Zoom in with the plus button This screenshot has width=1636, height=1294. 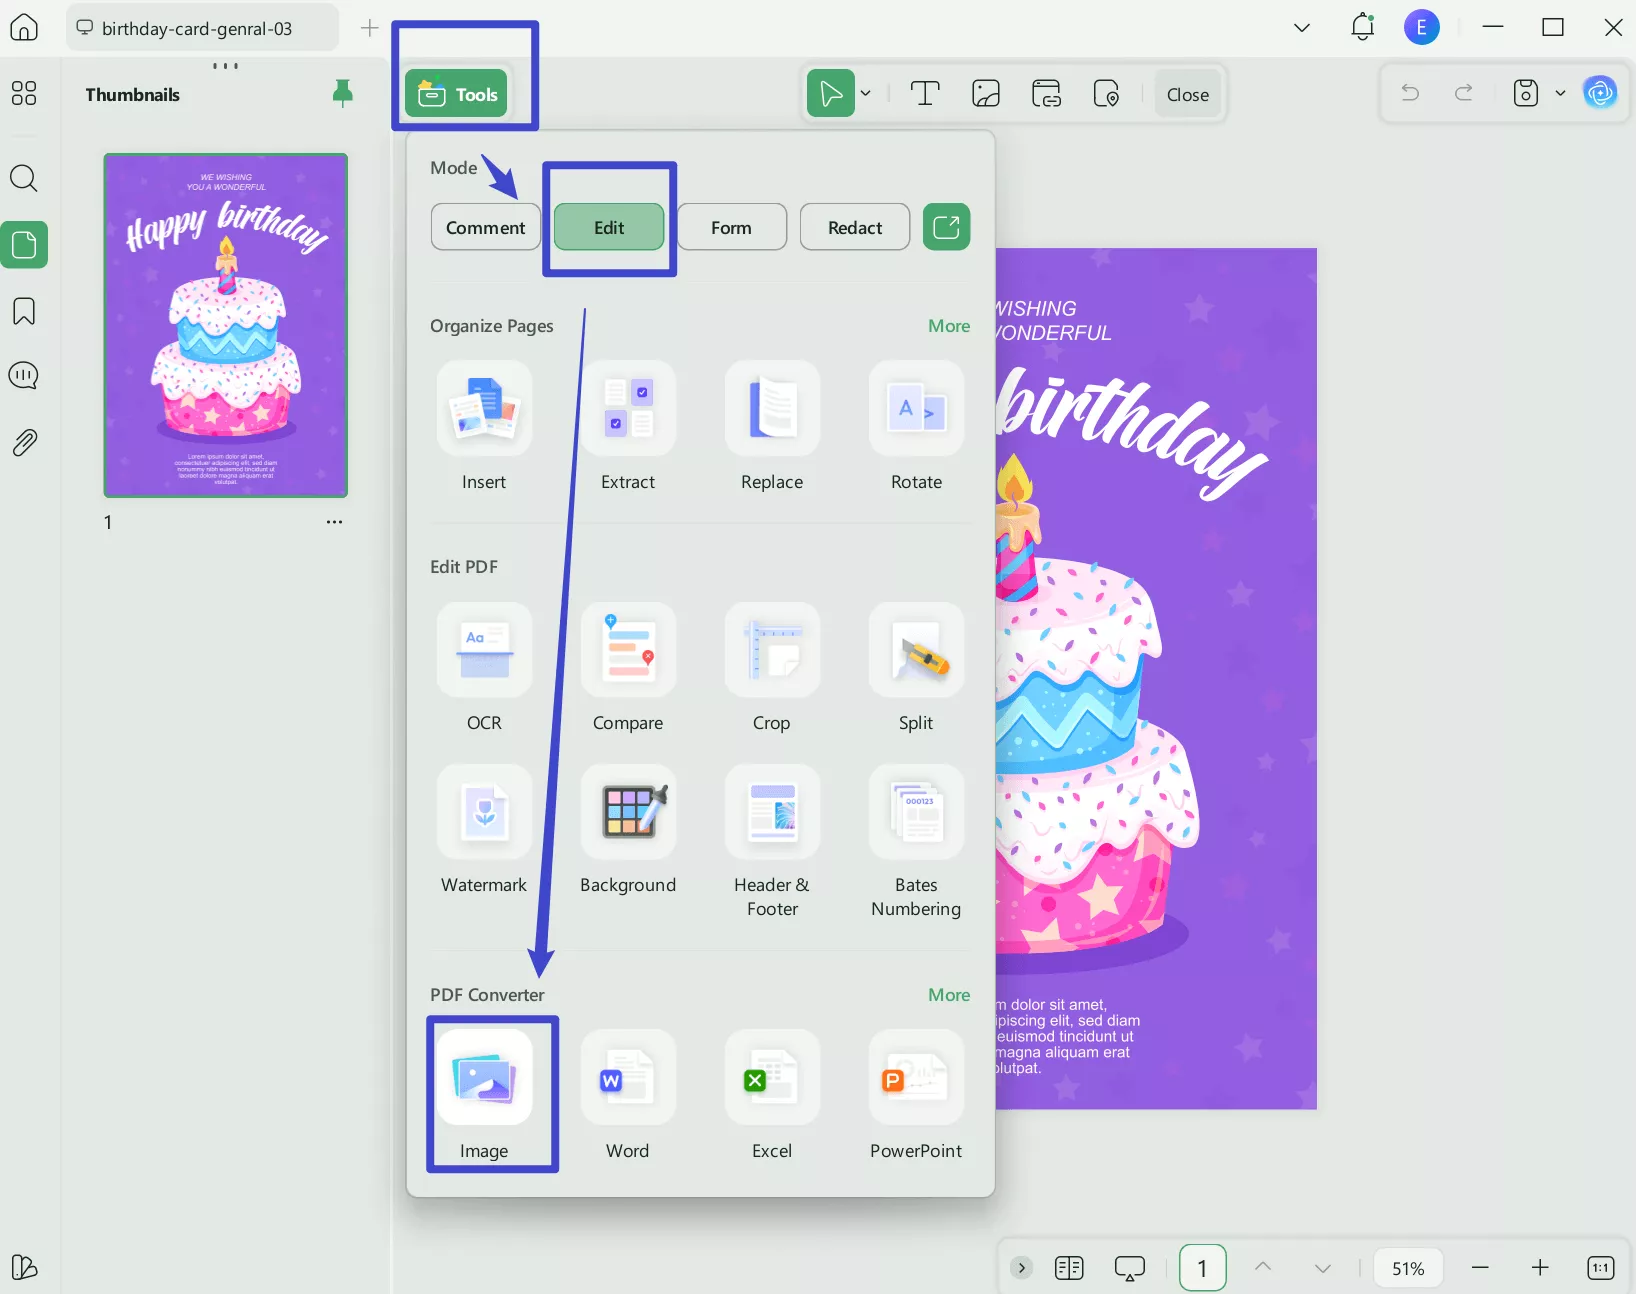[x=1540, y=1268]
